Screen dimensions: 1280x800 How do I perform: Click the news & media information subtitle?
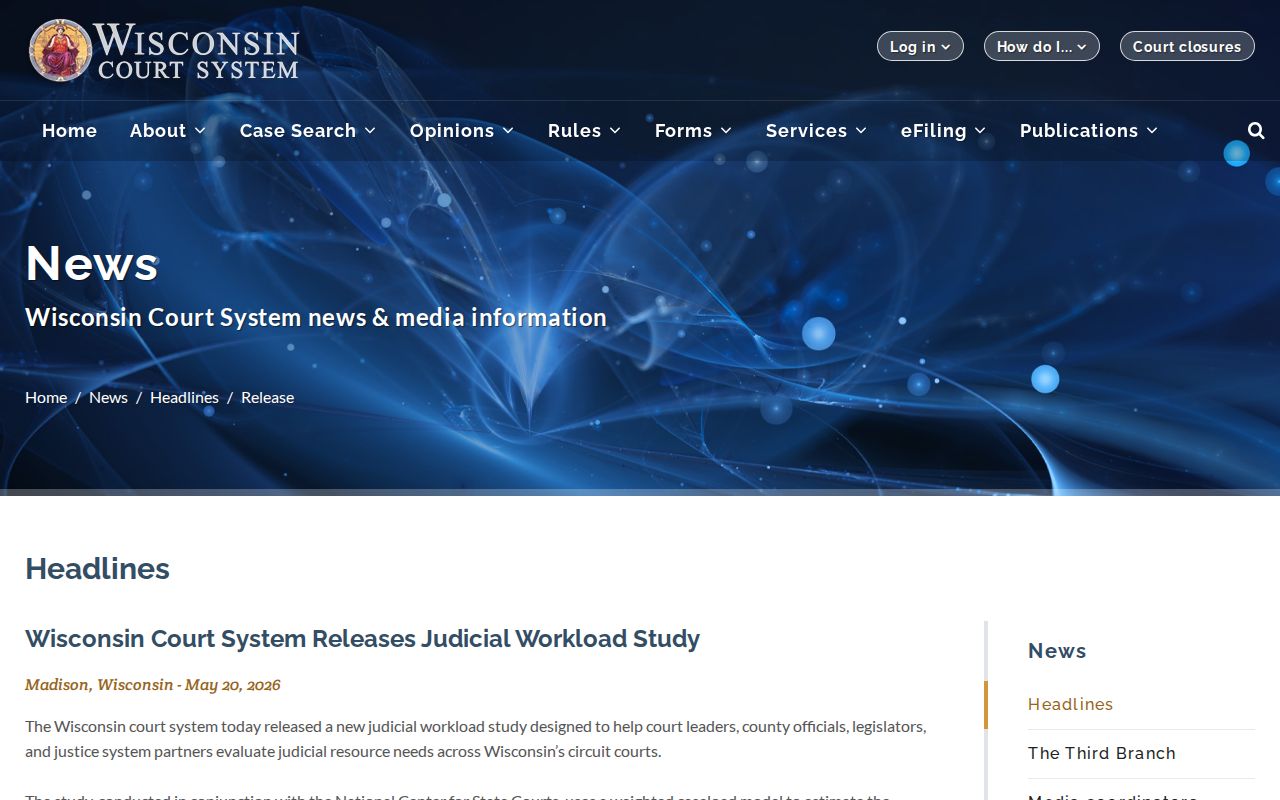(316, 317)
